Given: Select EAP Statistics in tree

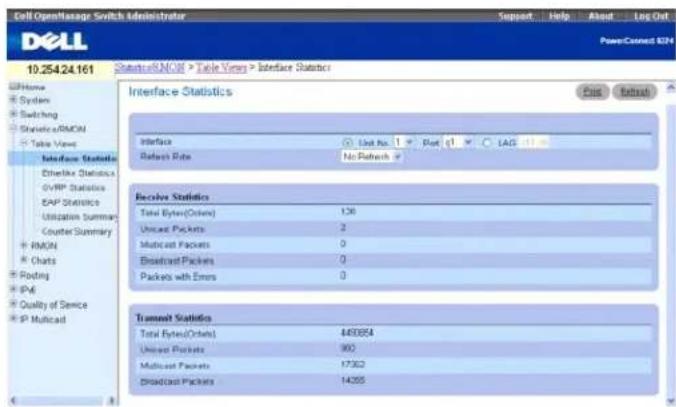Looking at the screenshot, I should click(x=70, y=203).
